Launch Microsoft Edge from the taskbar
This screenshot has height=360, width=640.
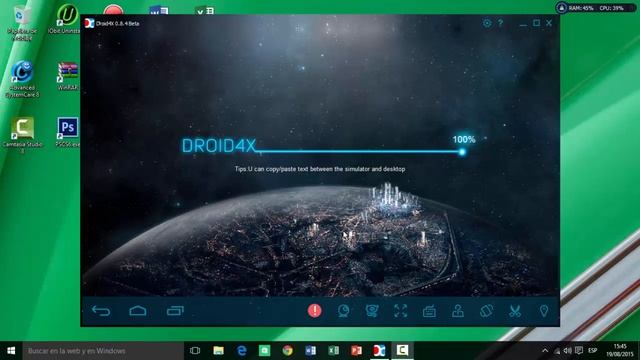242,351
